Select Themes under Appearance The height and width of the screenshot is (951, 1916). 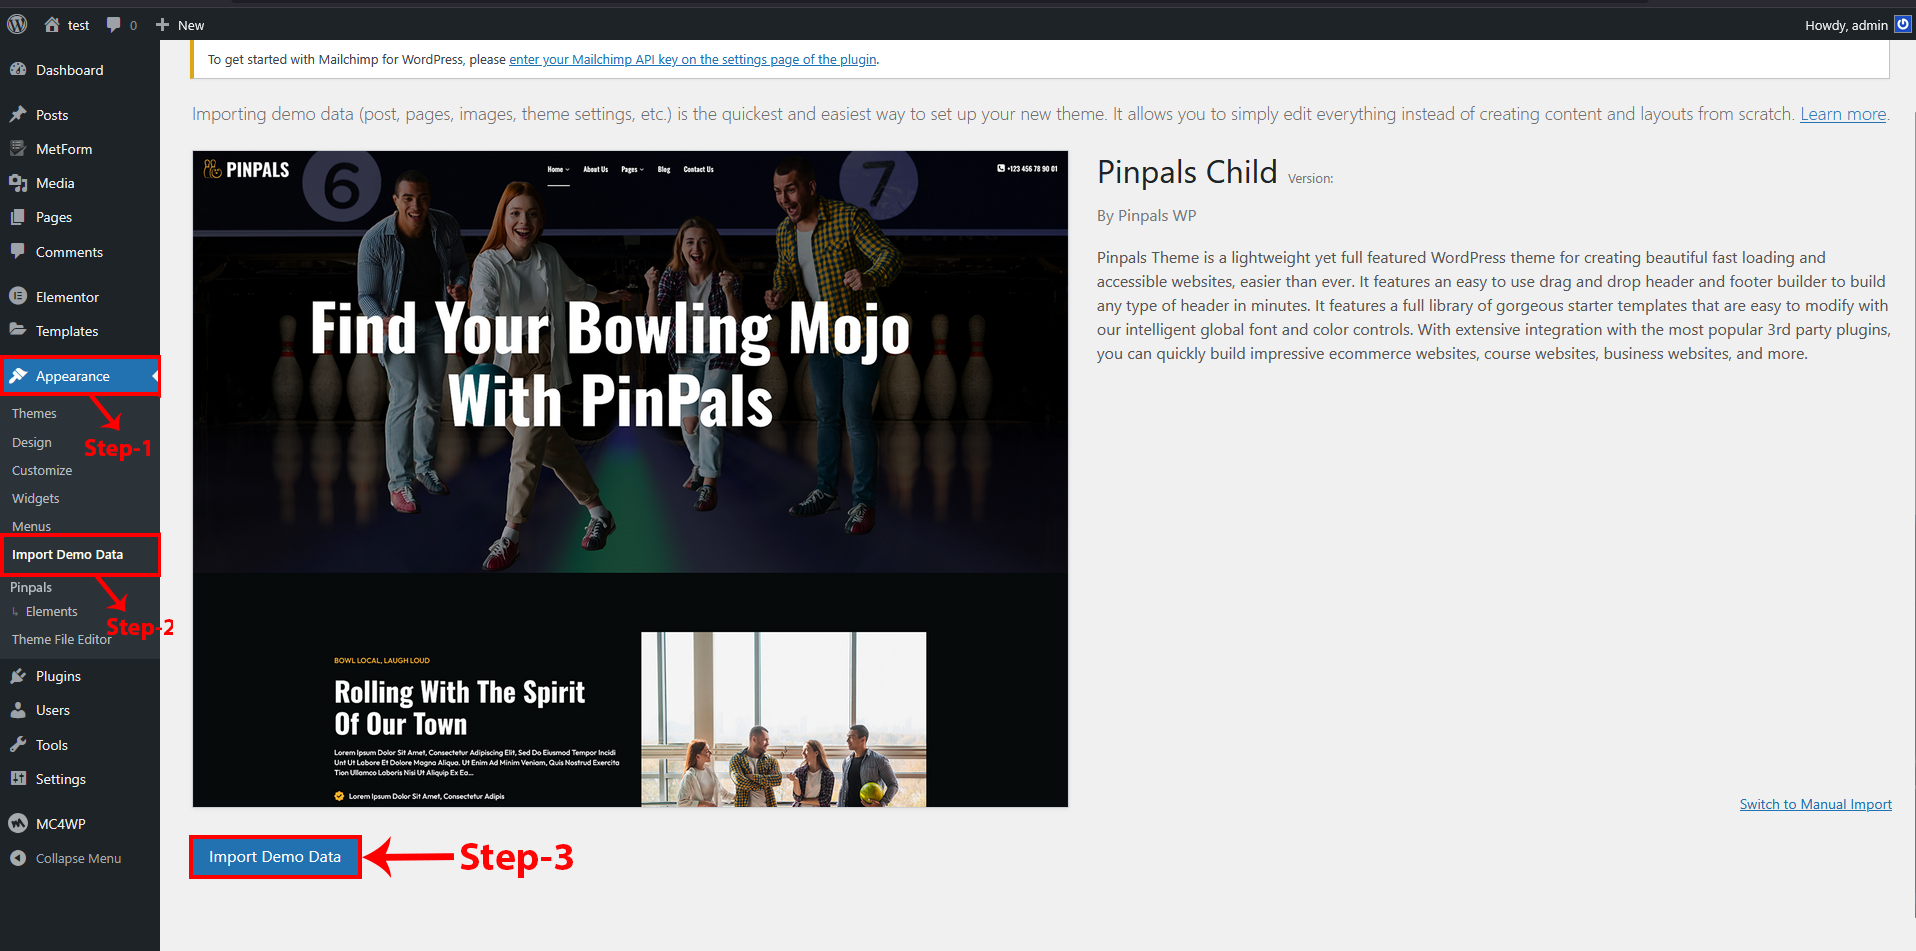pyautogui.click(x=34, y=413)
